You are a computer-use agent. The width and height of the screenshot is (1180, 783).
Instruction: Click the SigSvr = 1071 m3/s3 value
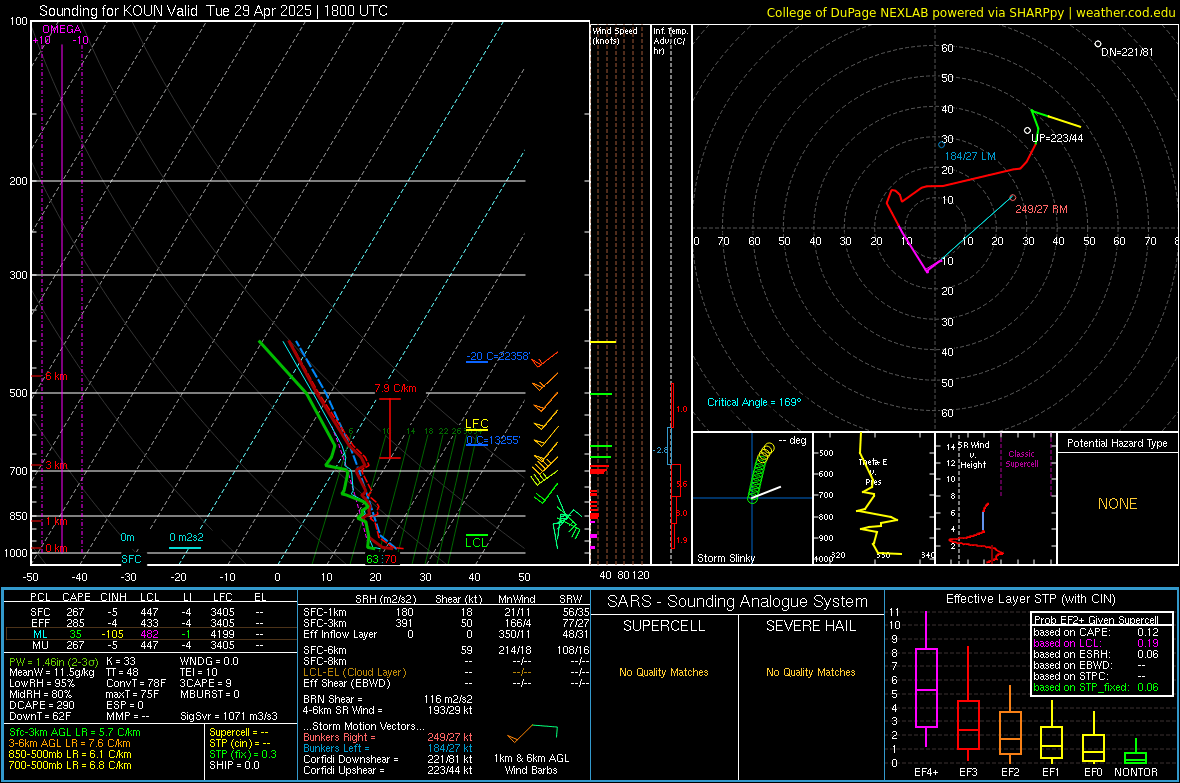pyautogui.click(x=229, y=716)
